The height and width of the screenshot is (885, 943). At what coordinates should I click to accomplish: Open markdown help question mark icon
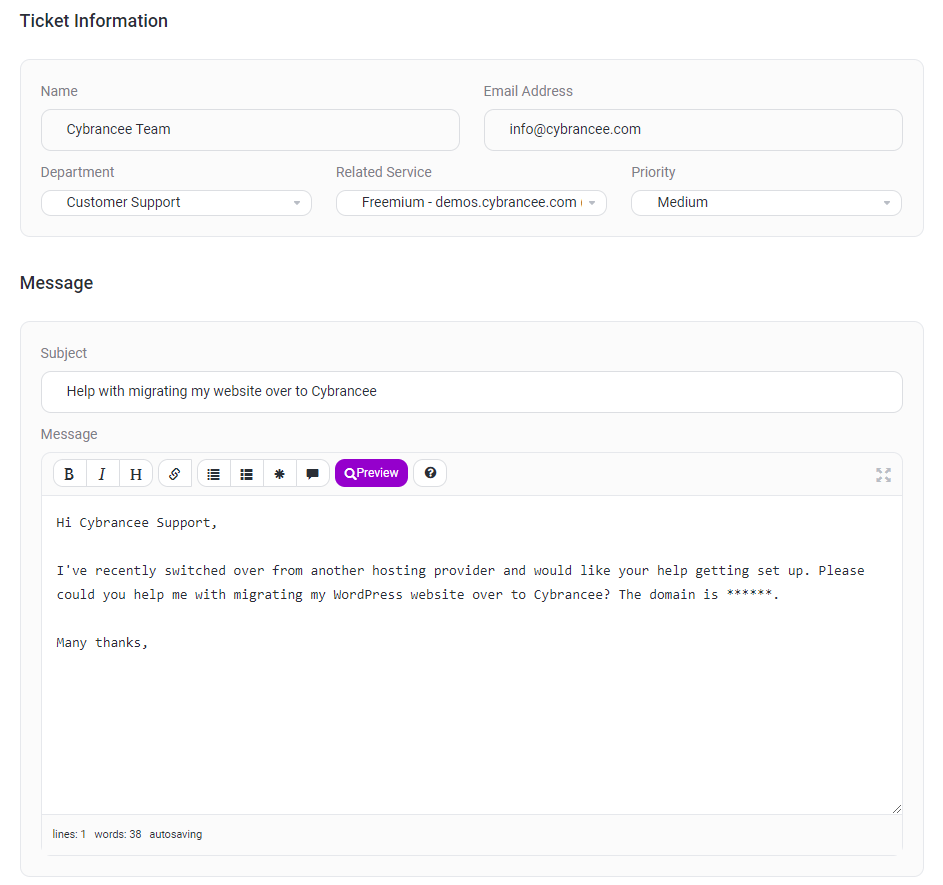pyautogui.click(x=430, y=473)
